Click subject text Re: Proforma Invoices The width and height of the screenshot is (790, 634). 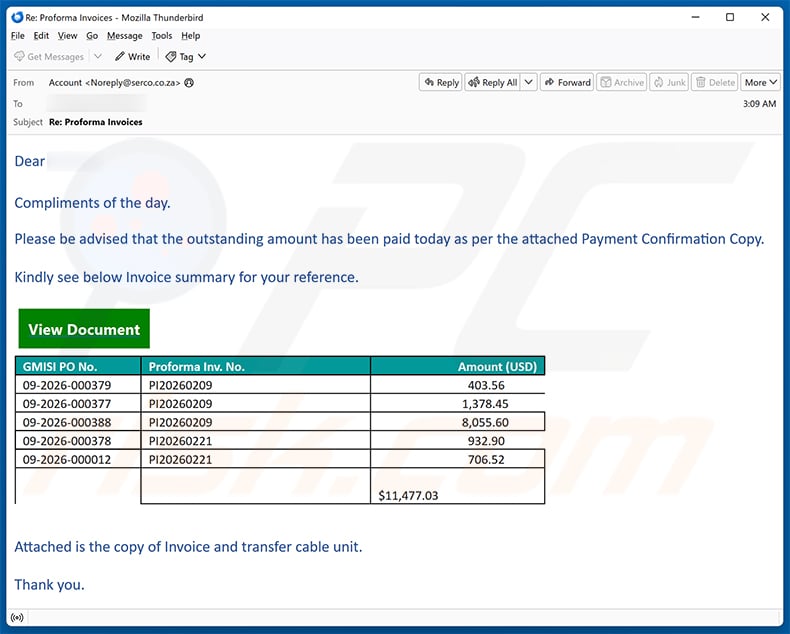(96, 122)
